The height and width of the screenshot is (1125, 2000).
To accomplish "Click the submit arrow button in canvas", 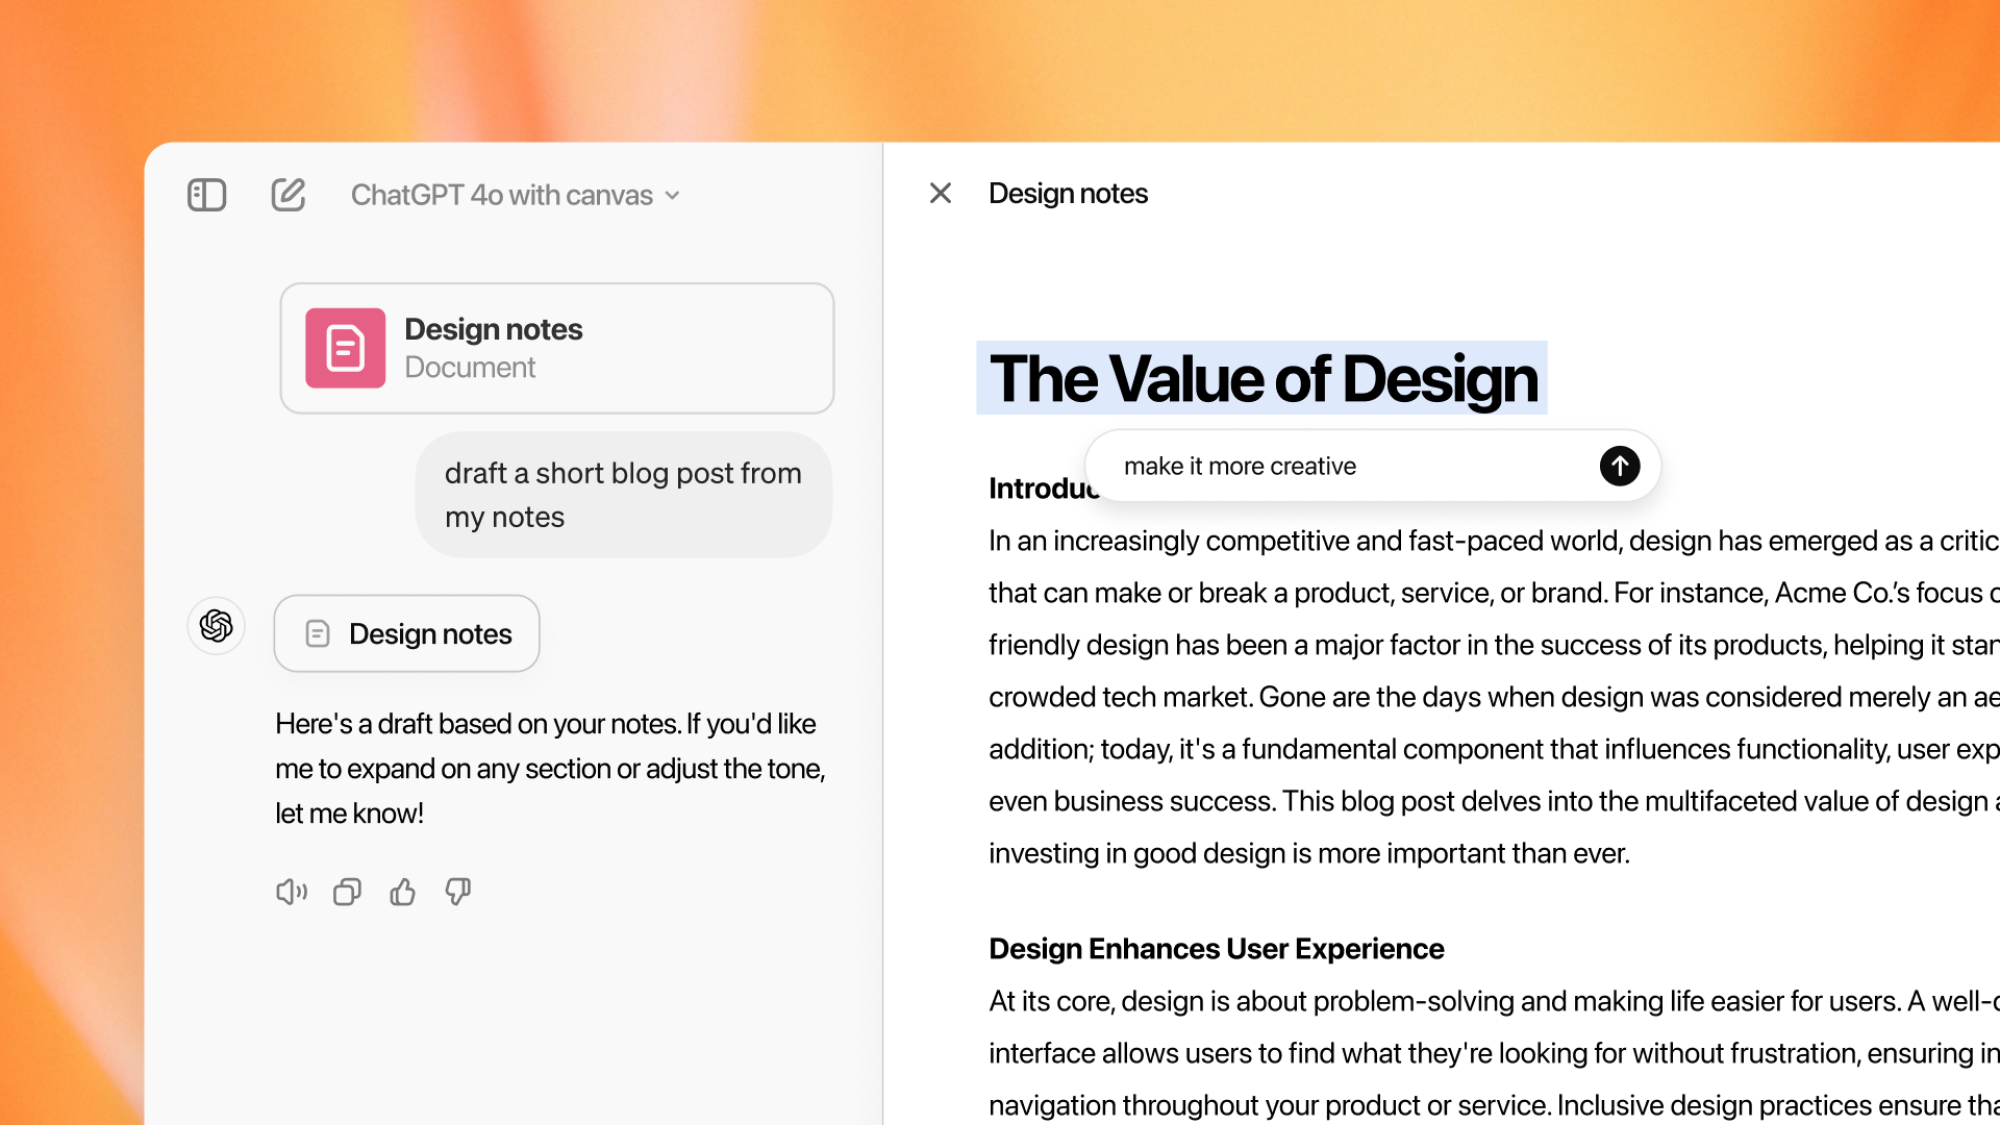I will 1618,466.
